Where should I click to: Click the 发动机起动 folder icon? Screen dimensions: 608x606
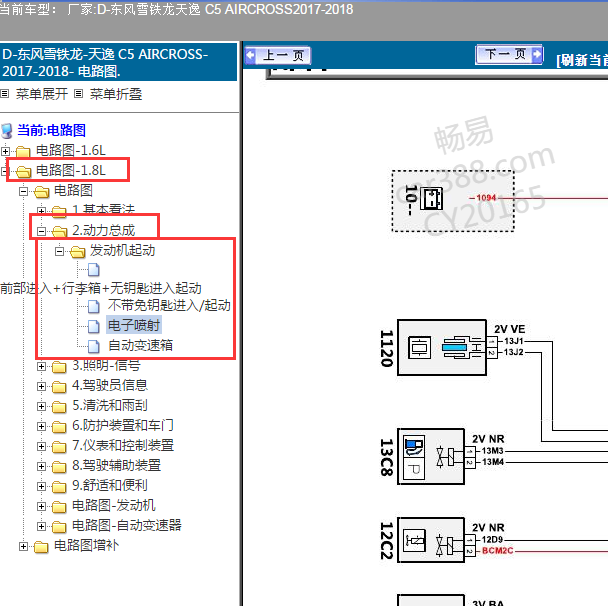point(78,252)
